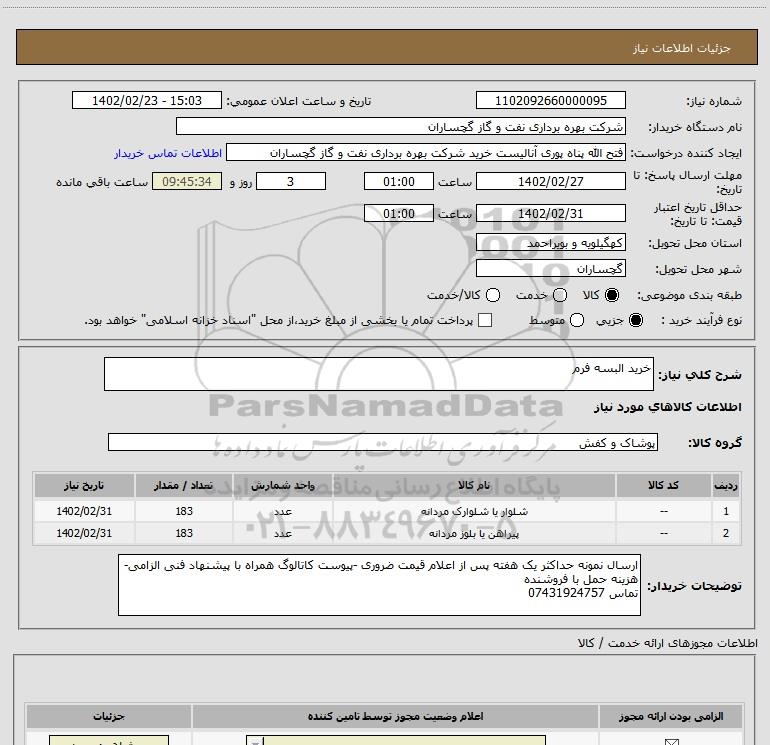This screenshot has height=745, width=770.
Task: Click the response deadline date 1402/02/27
Action: tap(550, 181)
